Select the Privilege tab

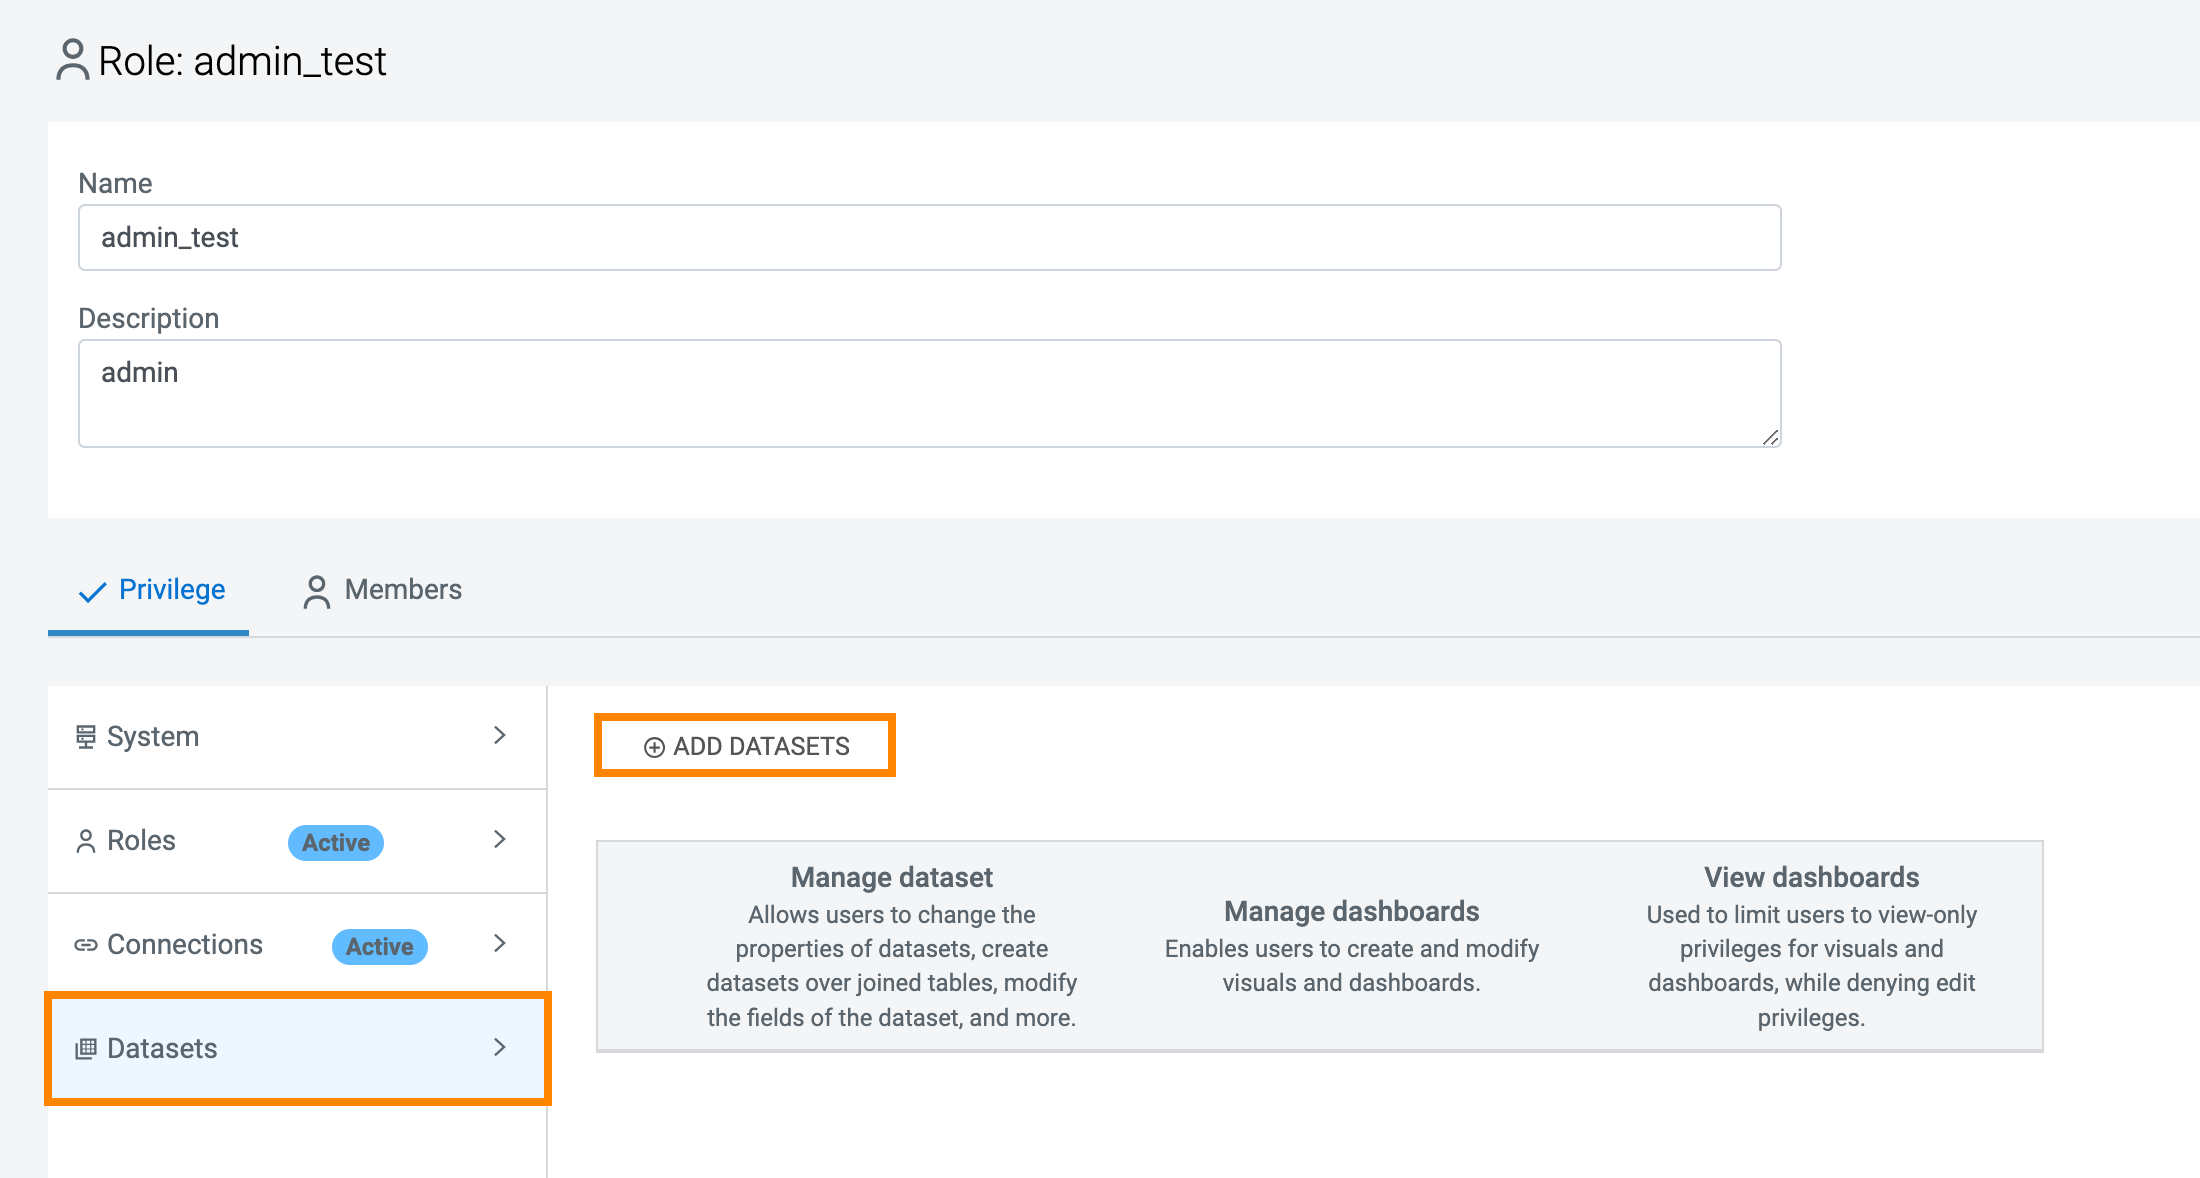pos(172,590)
